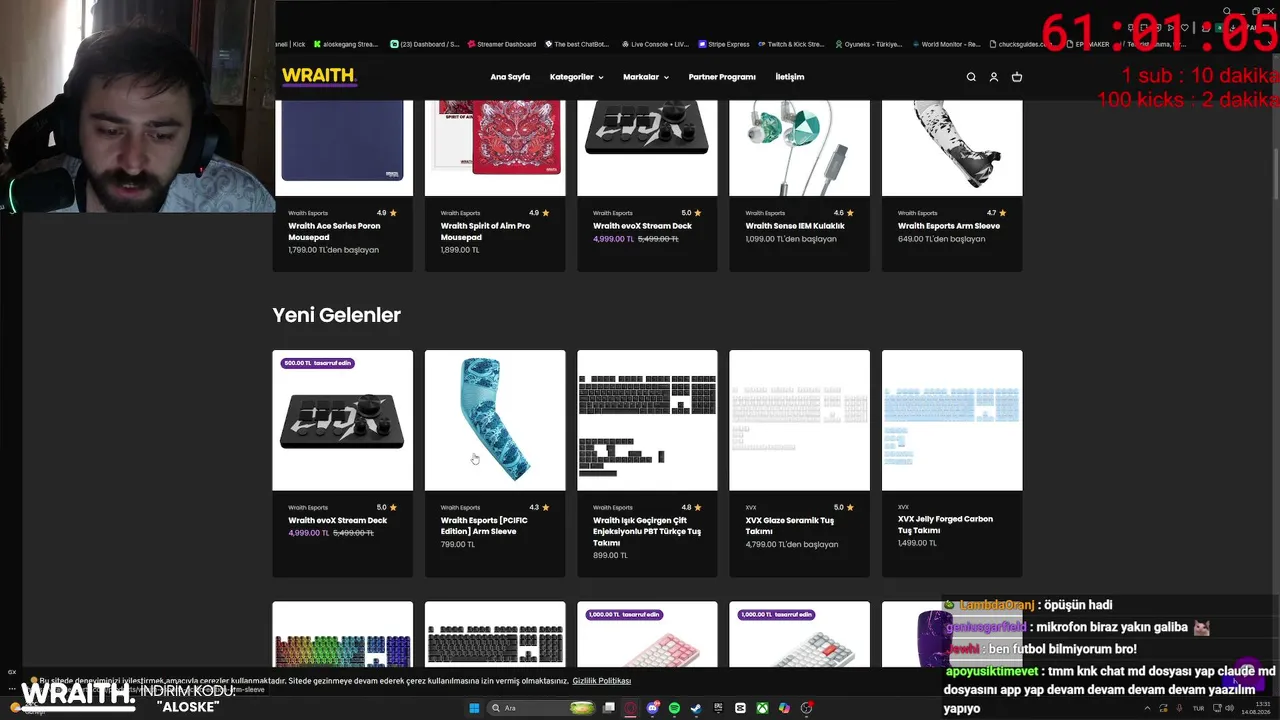Screen dimensions: 1280x720
Task: Click the 899.00 TL price text
Action: click(x=610, y=556)
